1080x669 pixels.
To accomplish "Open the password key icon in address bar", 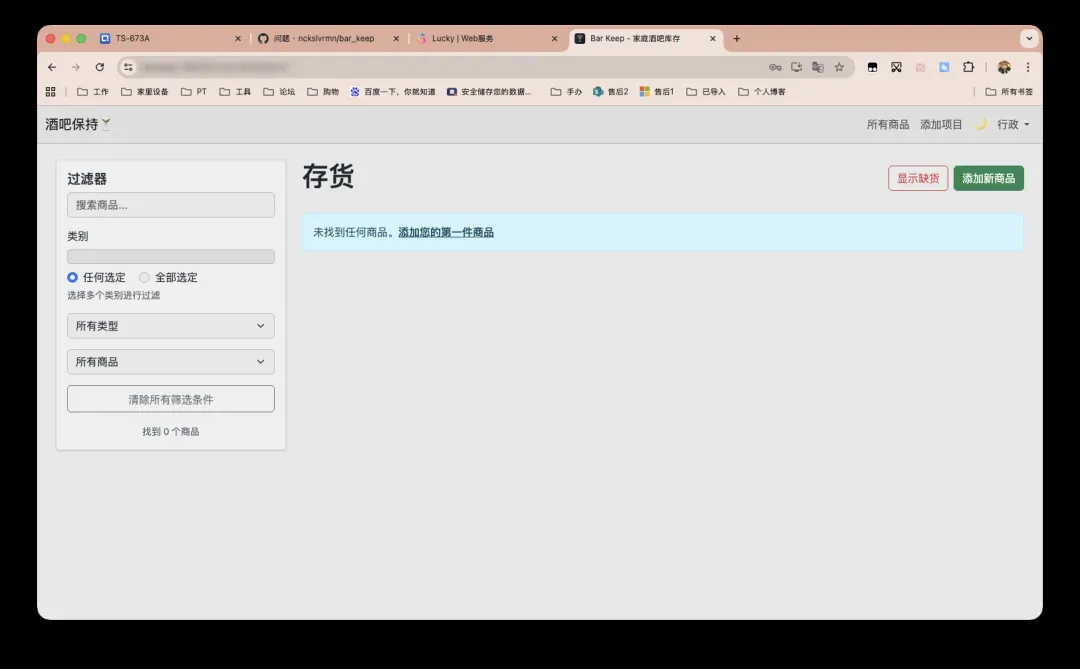I will coord(775,67).
